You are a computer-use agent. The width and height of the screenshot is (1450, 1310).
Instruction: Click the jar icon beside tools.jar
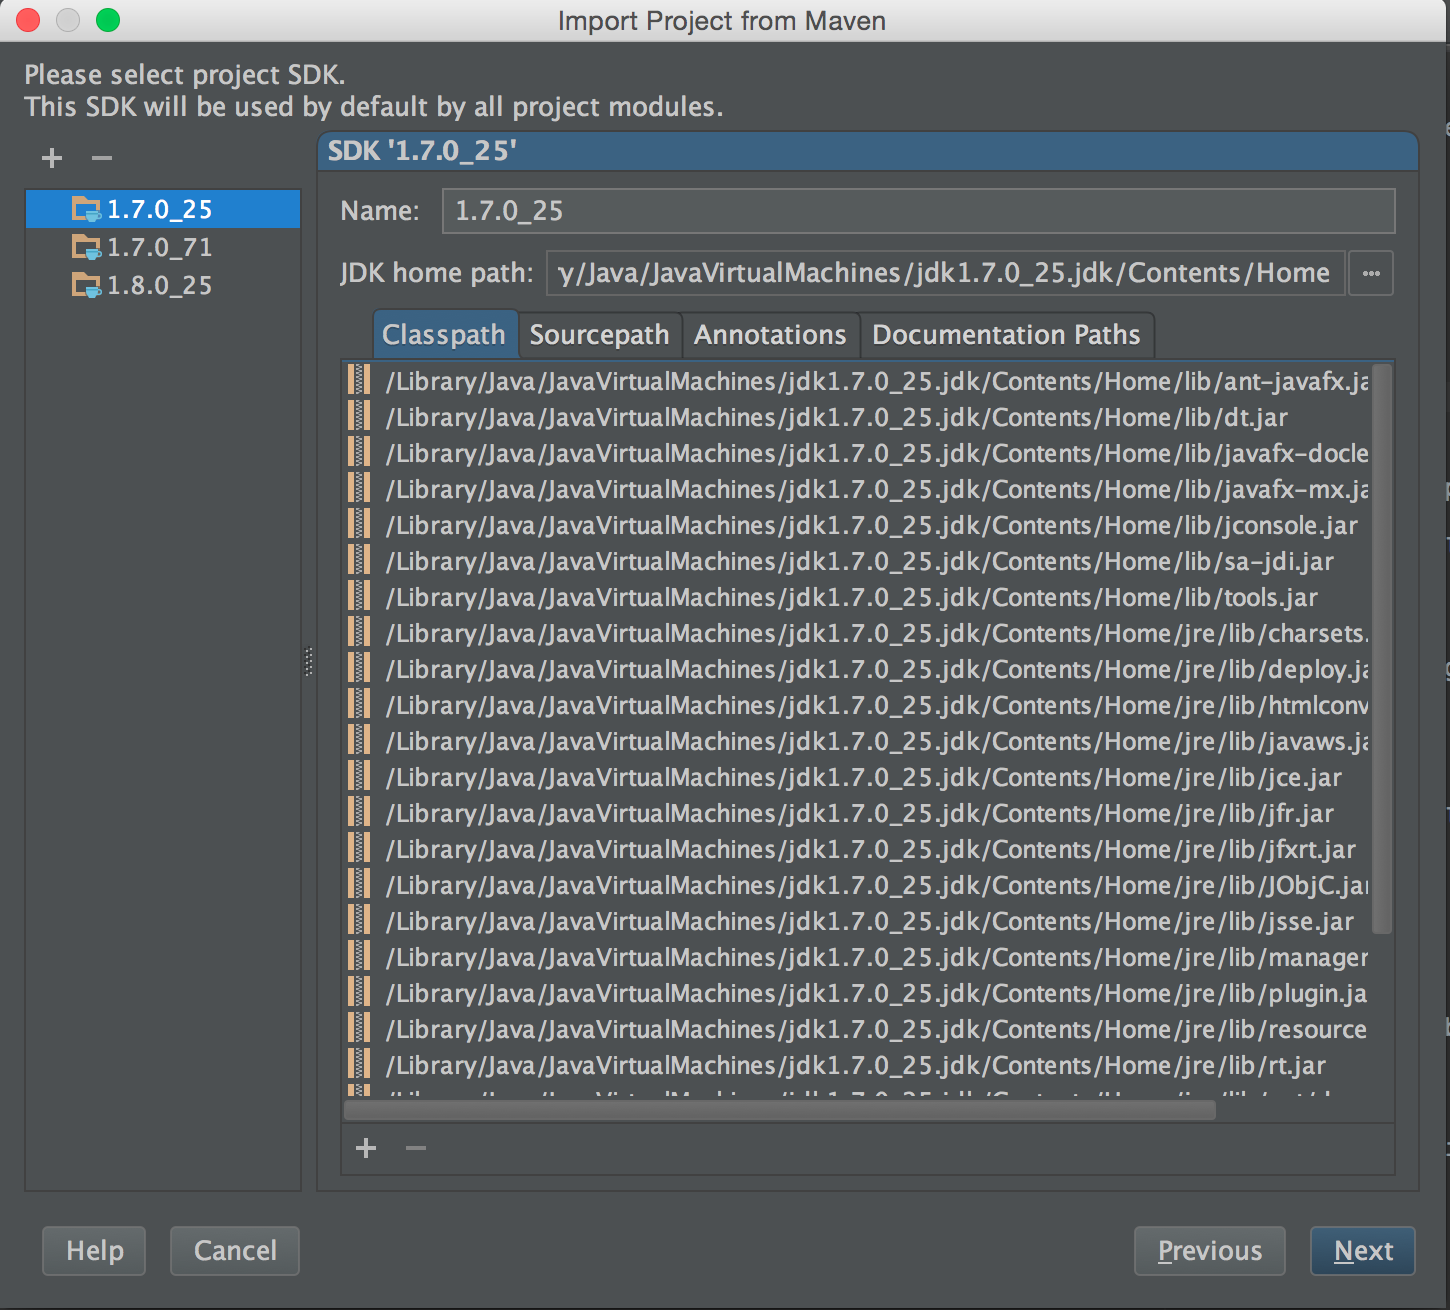[357, 597]
